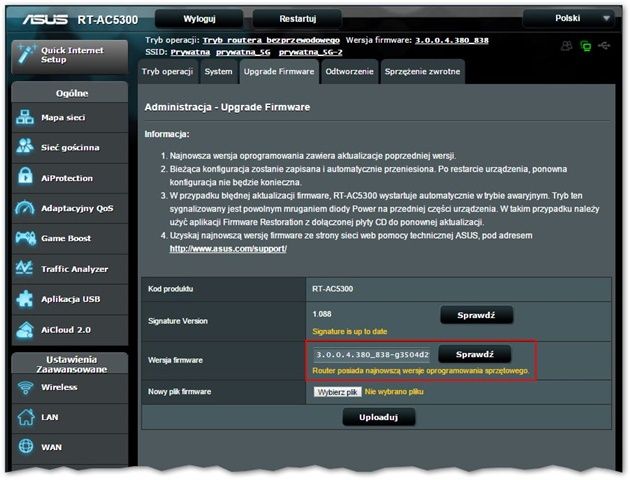The height and width of the screenshot is (480, 630).
Task: Open the Sprzężenie zwrotne tab
Action: [x=422, y=71]
